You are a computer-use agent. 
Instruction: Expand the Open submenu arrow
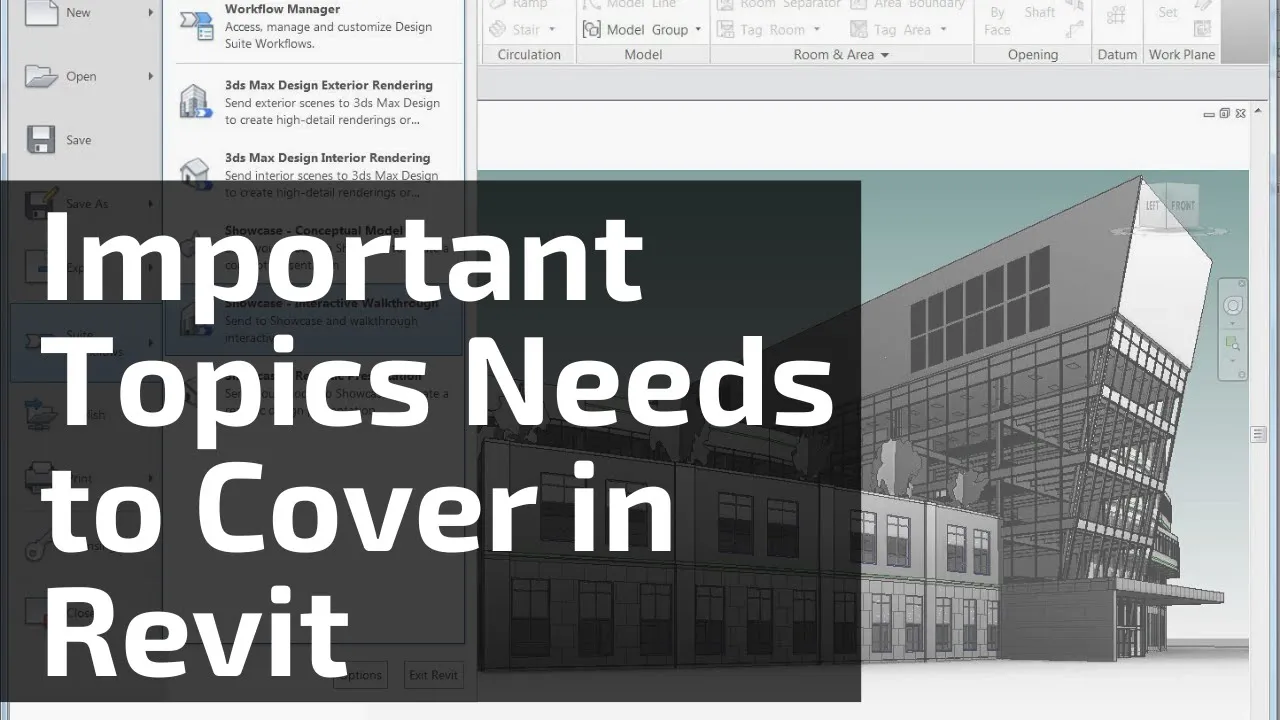(x=151, y=76)
